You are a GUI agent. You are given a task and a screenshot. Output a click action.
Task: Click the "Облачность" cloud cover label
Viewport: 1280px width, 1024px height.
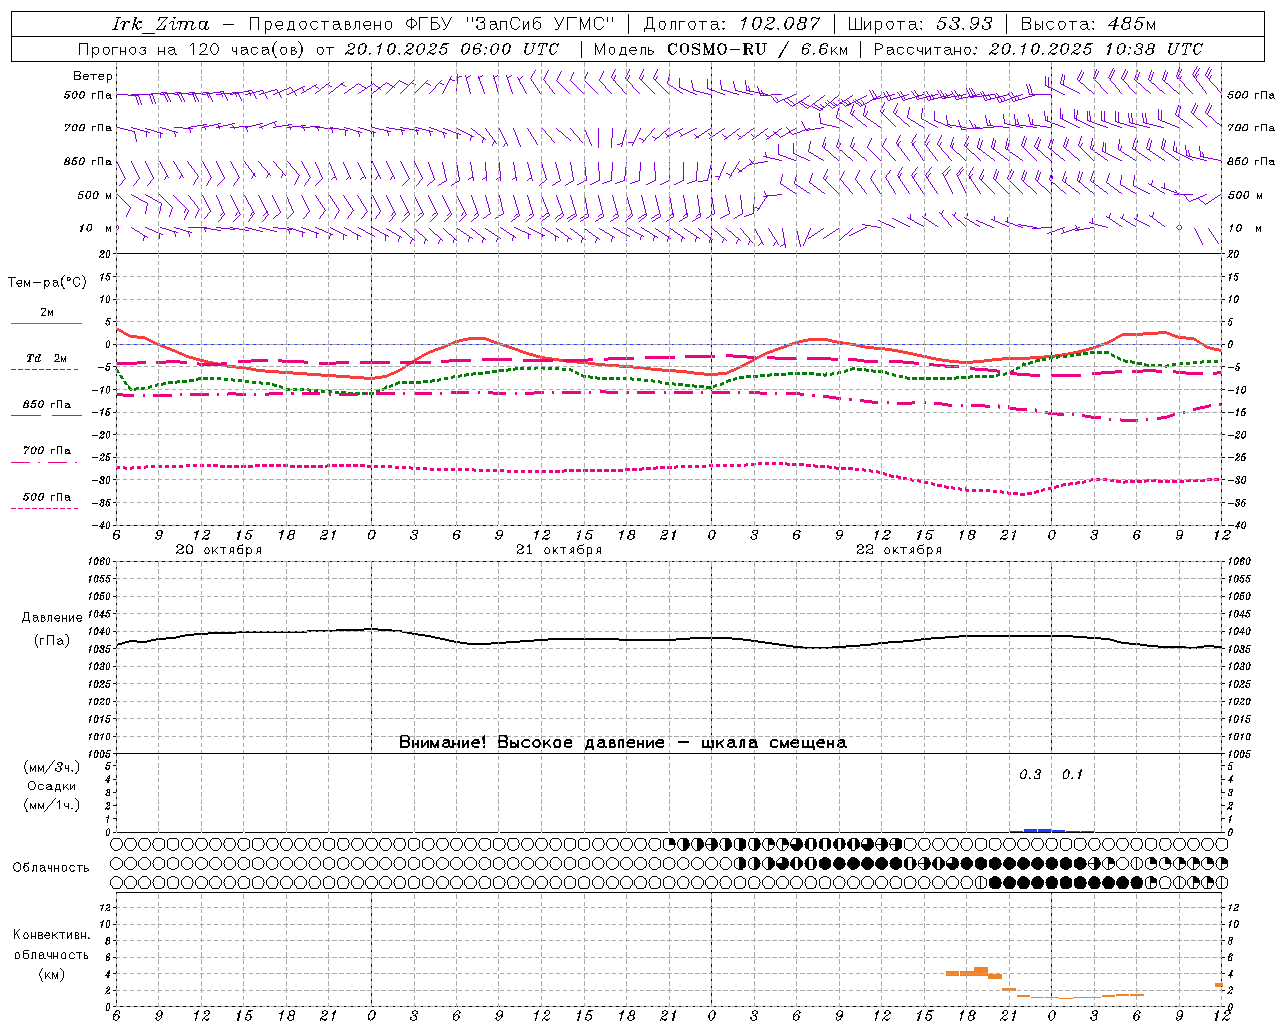click(x=51, y=868)
